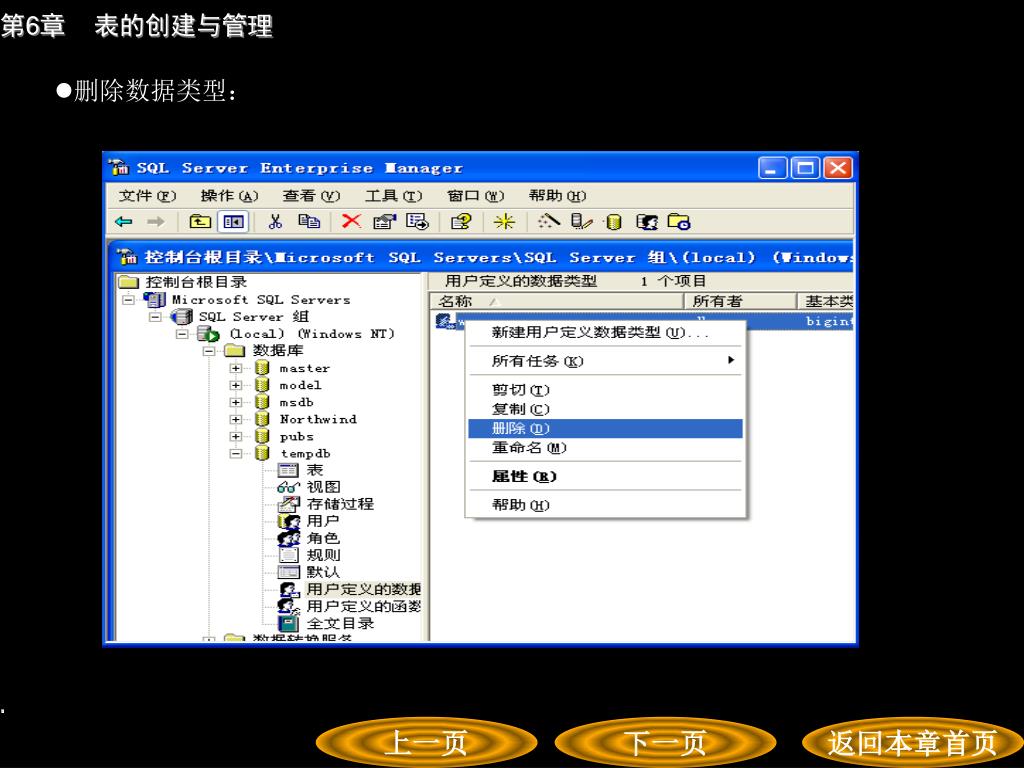Click the forward arrow toolbar icon
1024x768 pixels.
tap(155, 222)
